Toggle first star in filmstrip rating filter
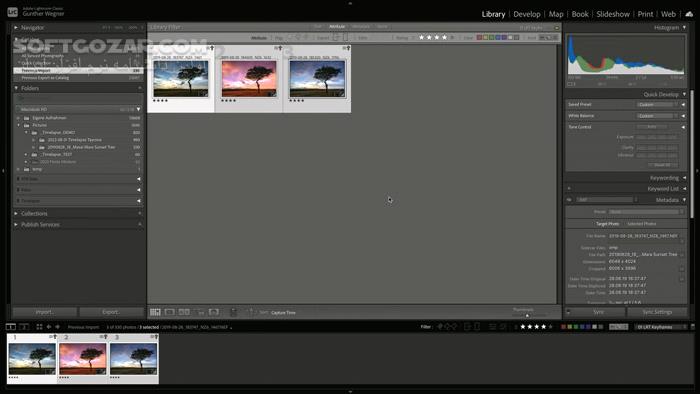 523,327
